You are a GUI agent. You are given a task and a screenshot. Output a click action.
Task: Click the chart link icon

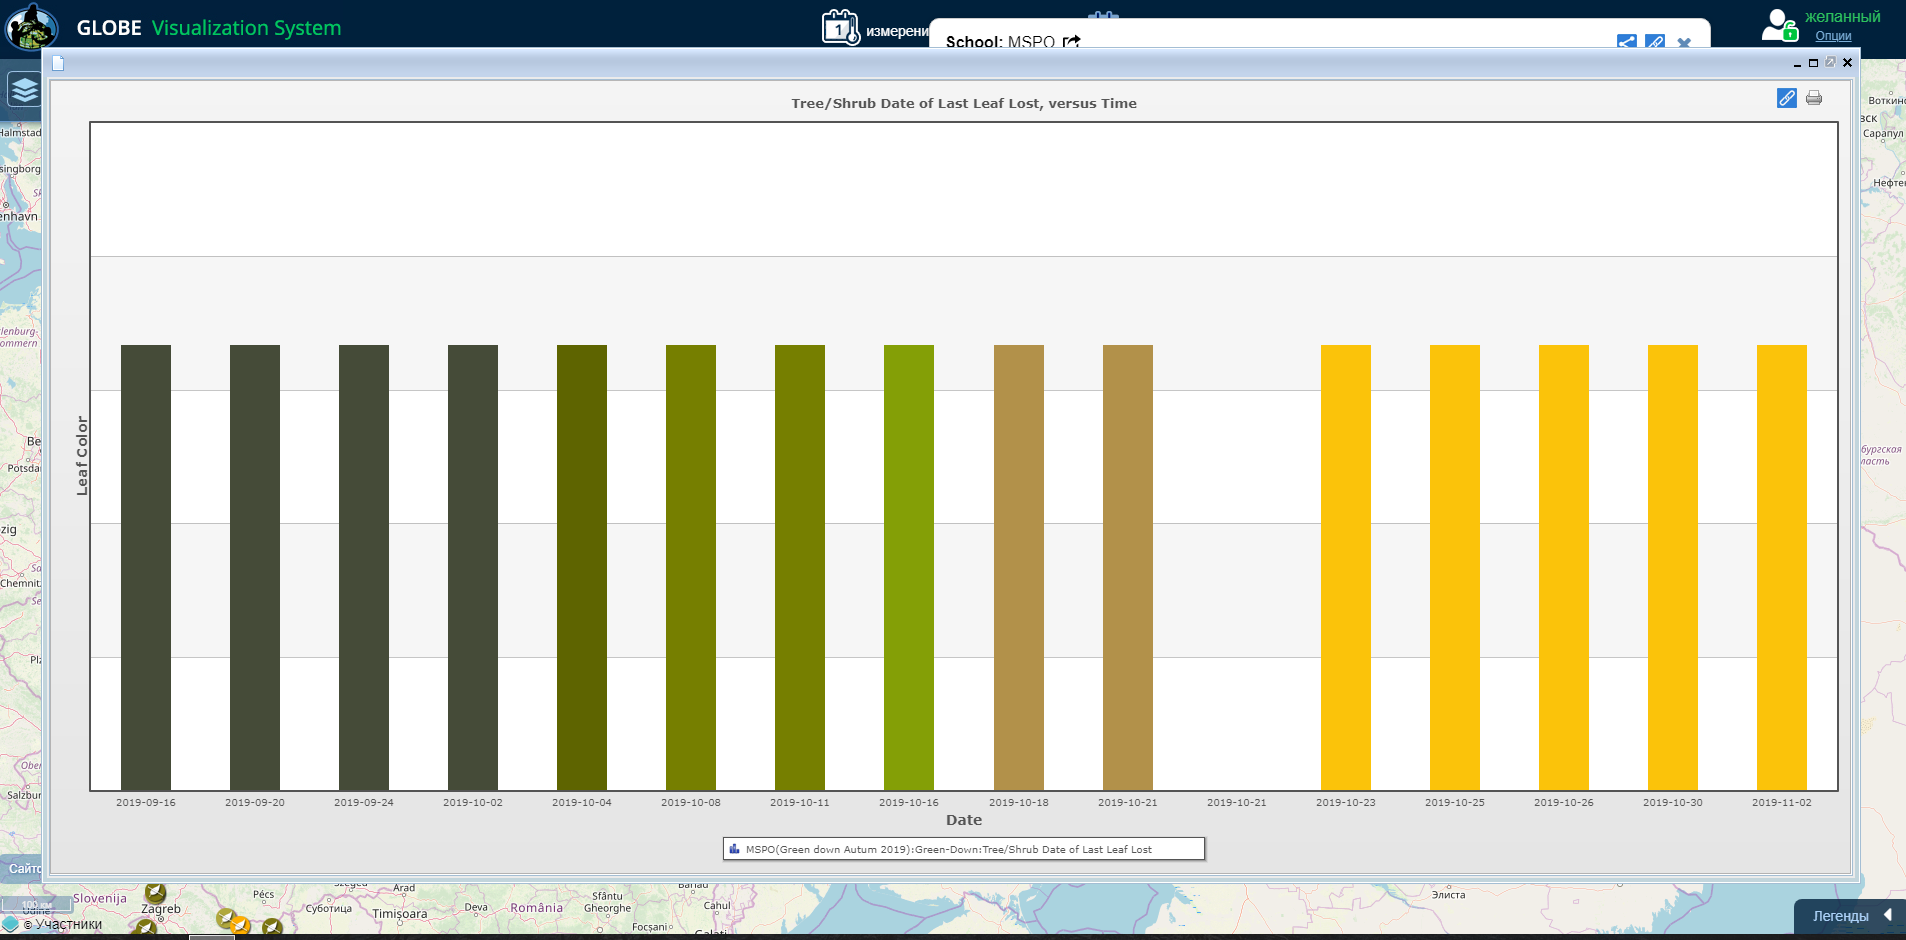(1786, 98)
